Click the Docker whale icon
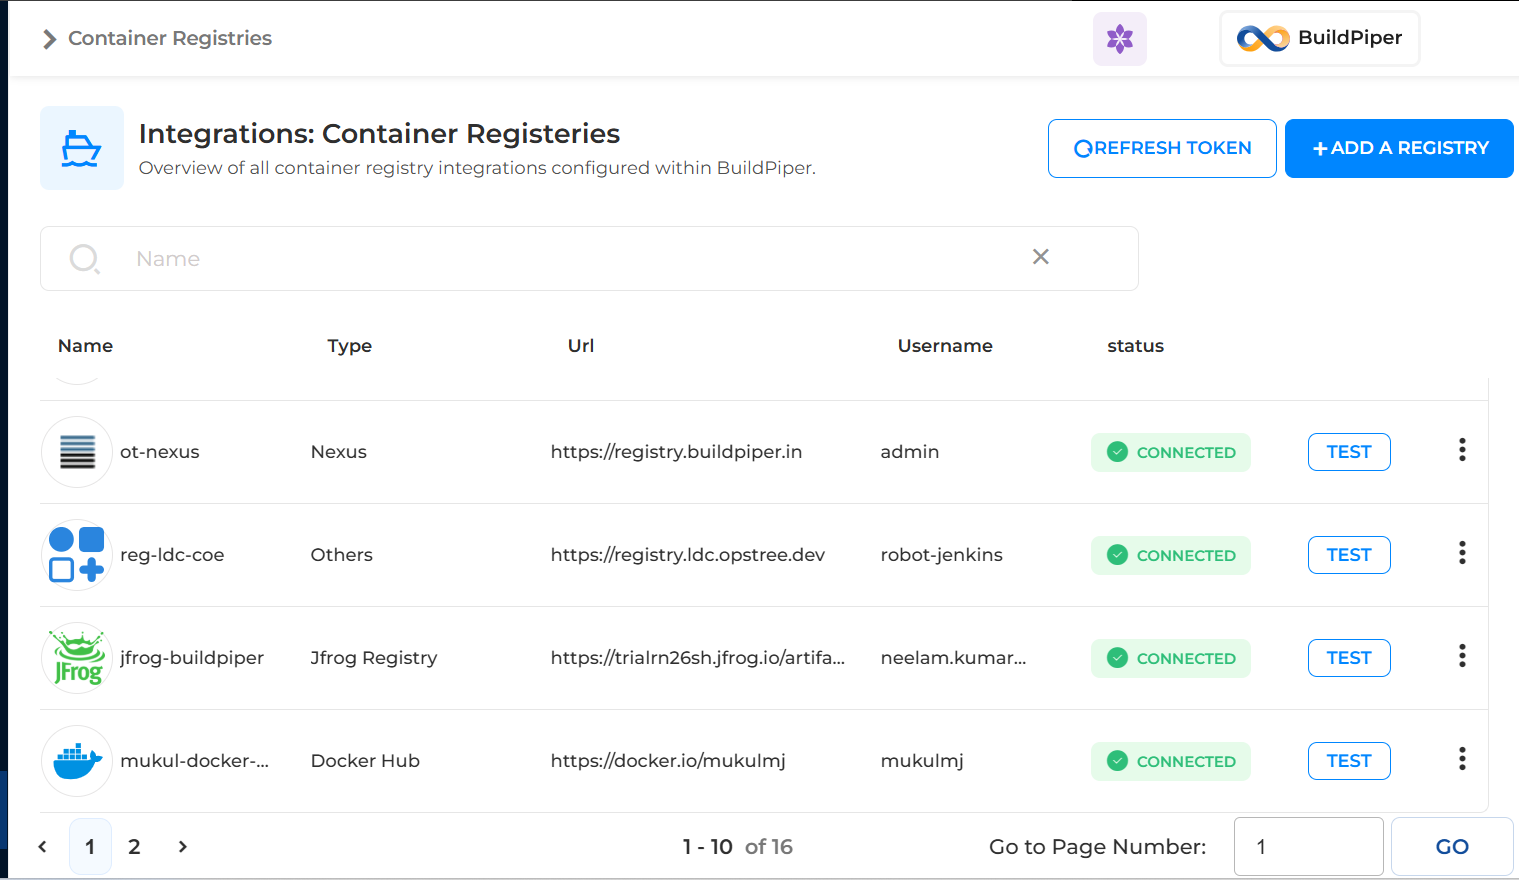Image resolution: width=1519 pixels, height=880 pixels. click(77, 761)
